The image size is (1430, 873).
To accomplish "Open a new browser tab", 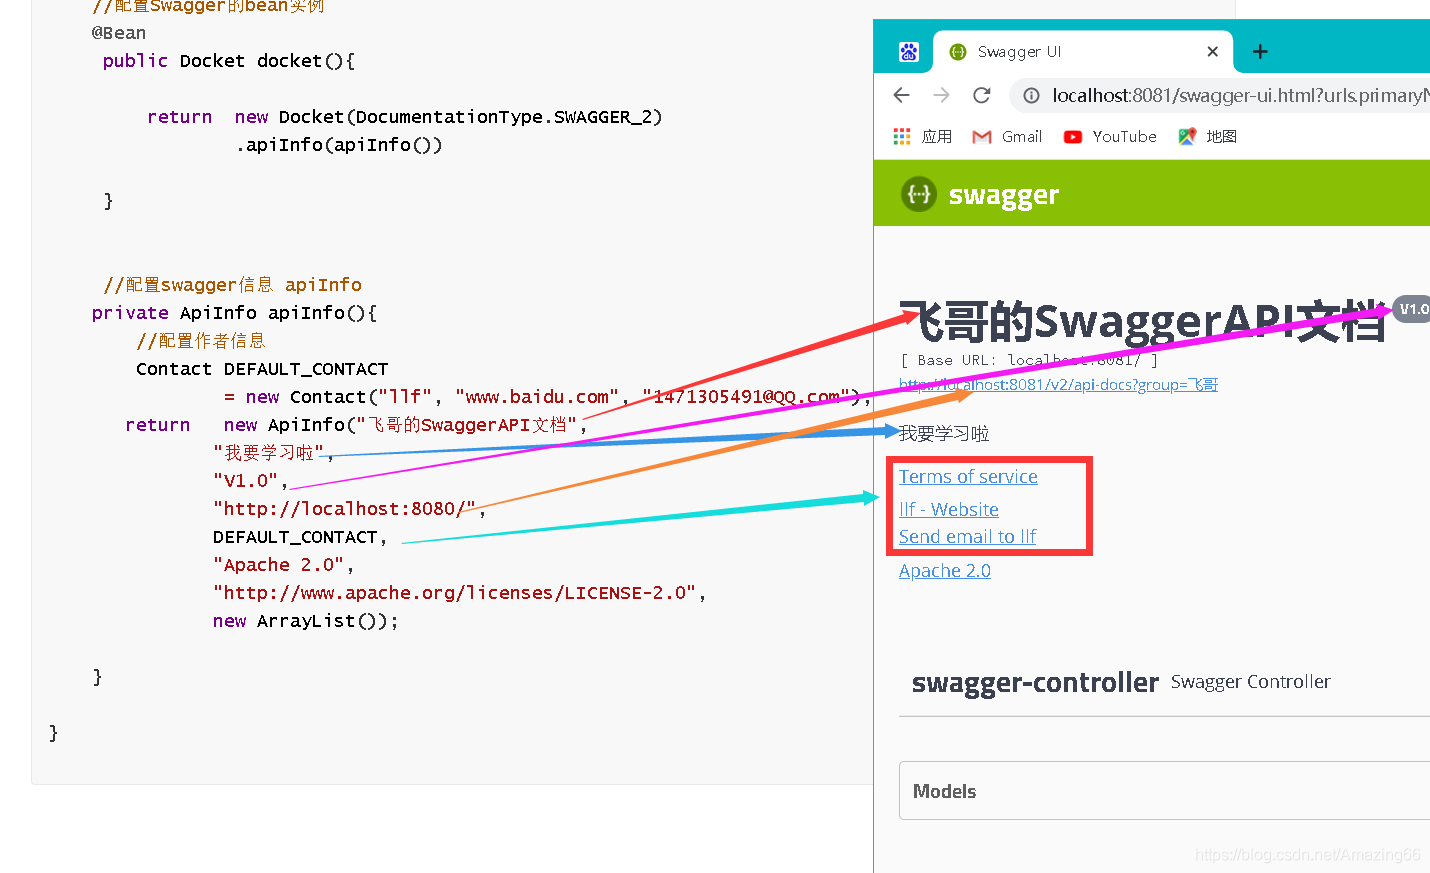I will click(x=1260, y=52).
